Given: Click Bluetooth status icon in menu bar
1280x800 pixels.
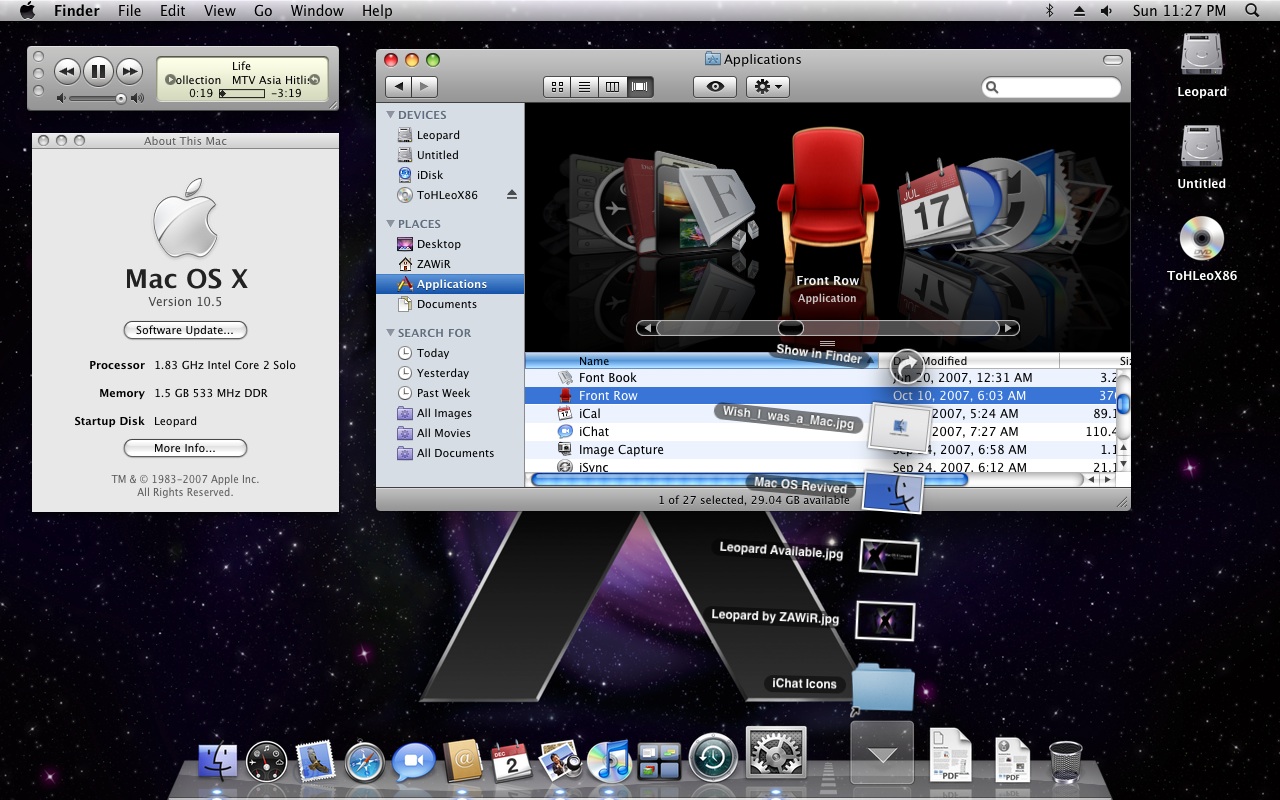Looking at the screenshot, I should tap(1049, 11).
